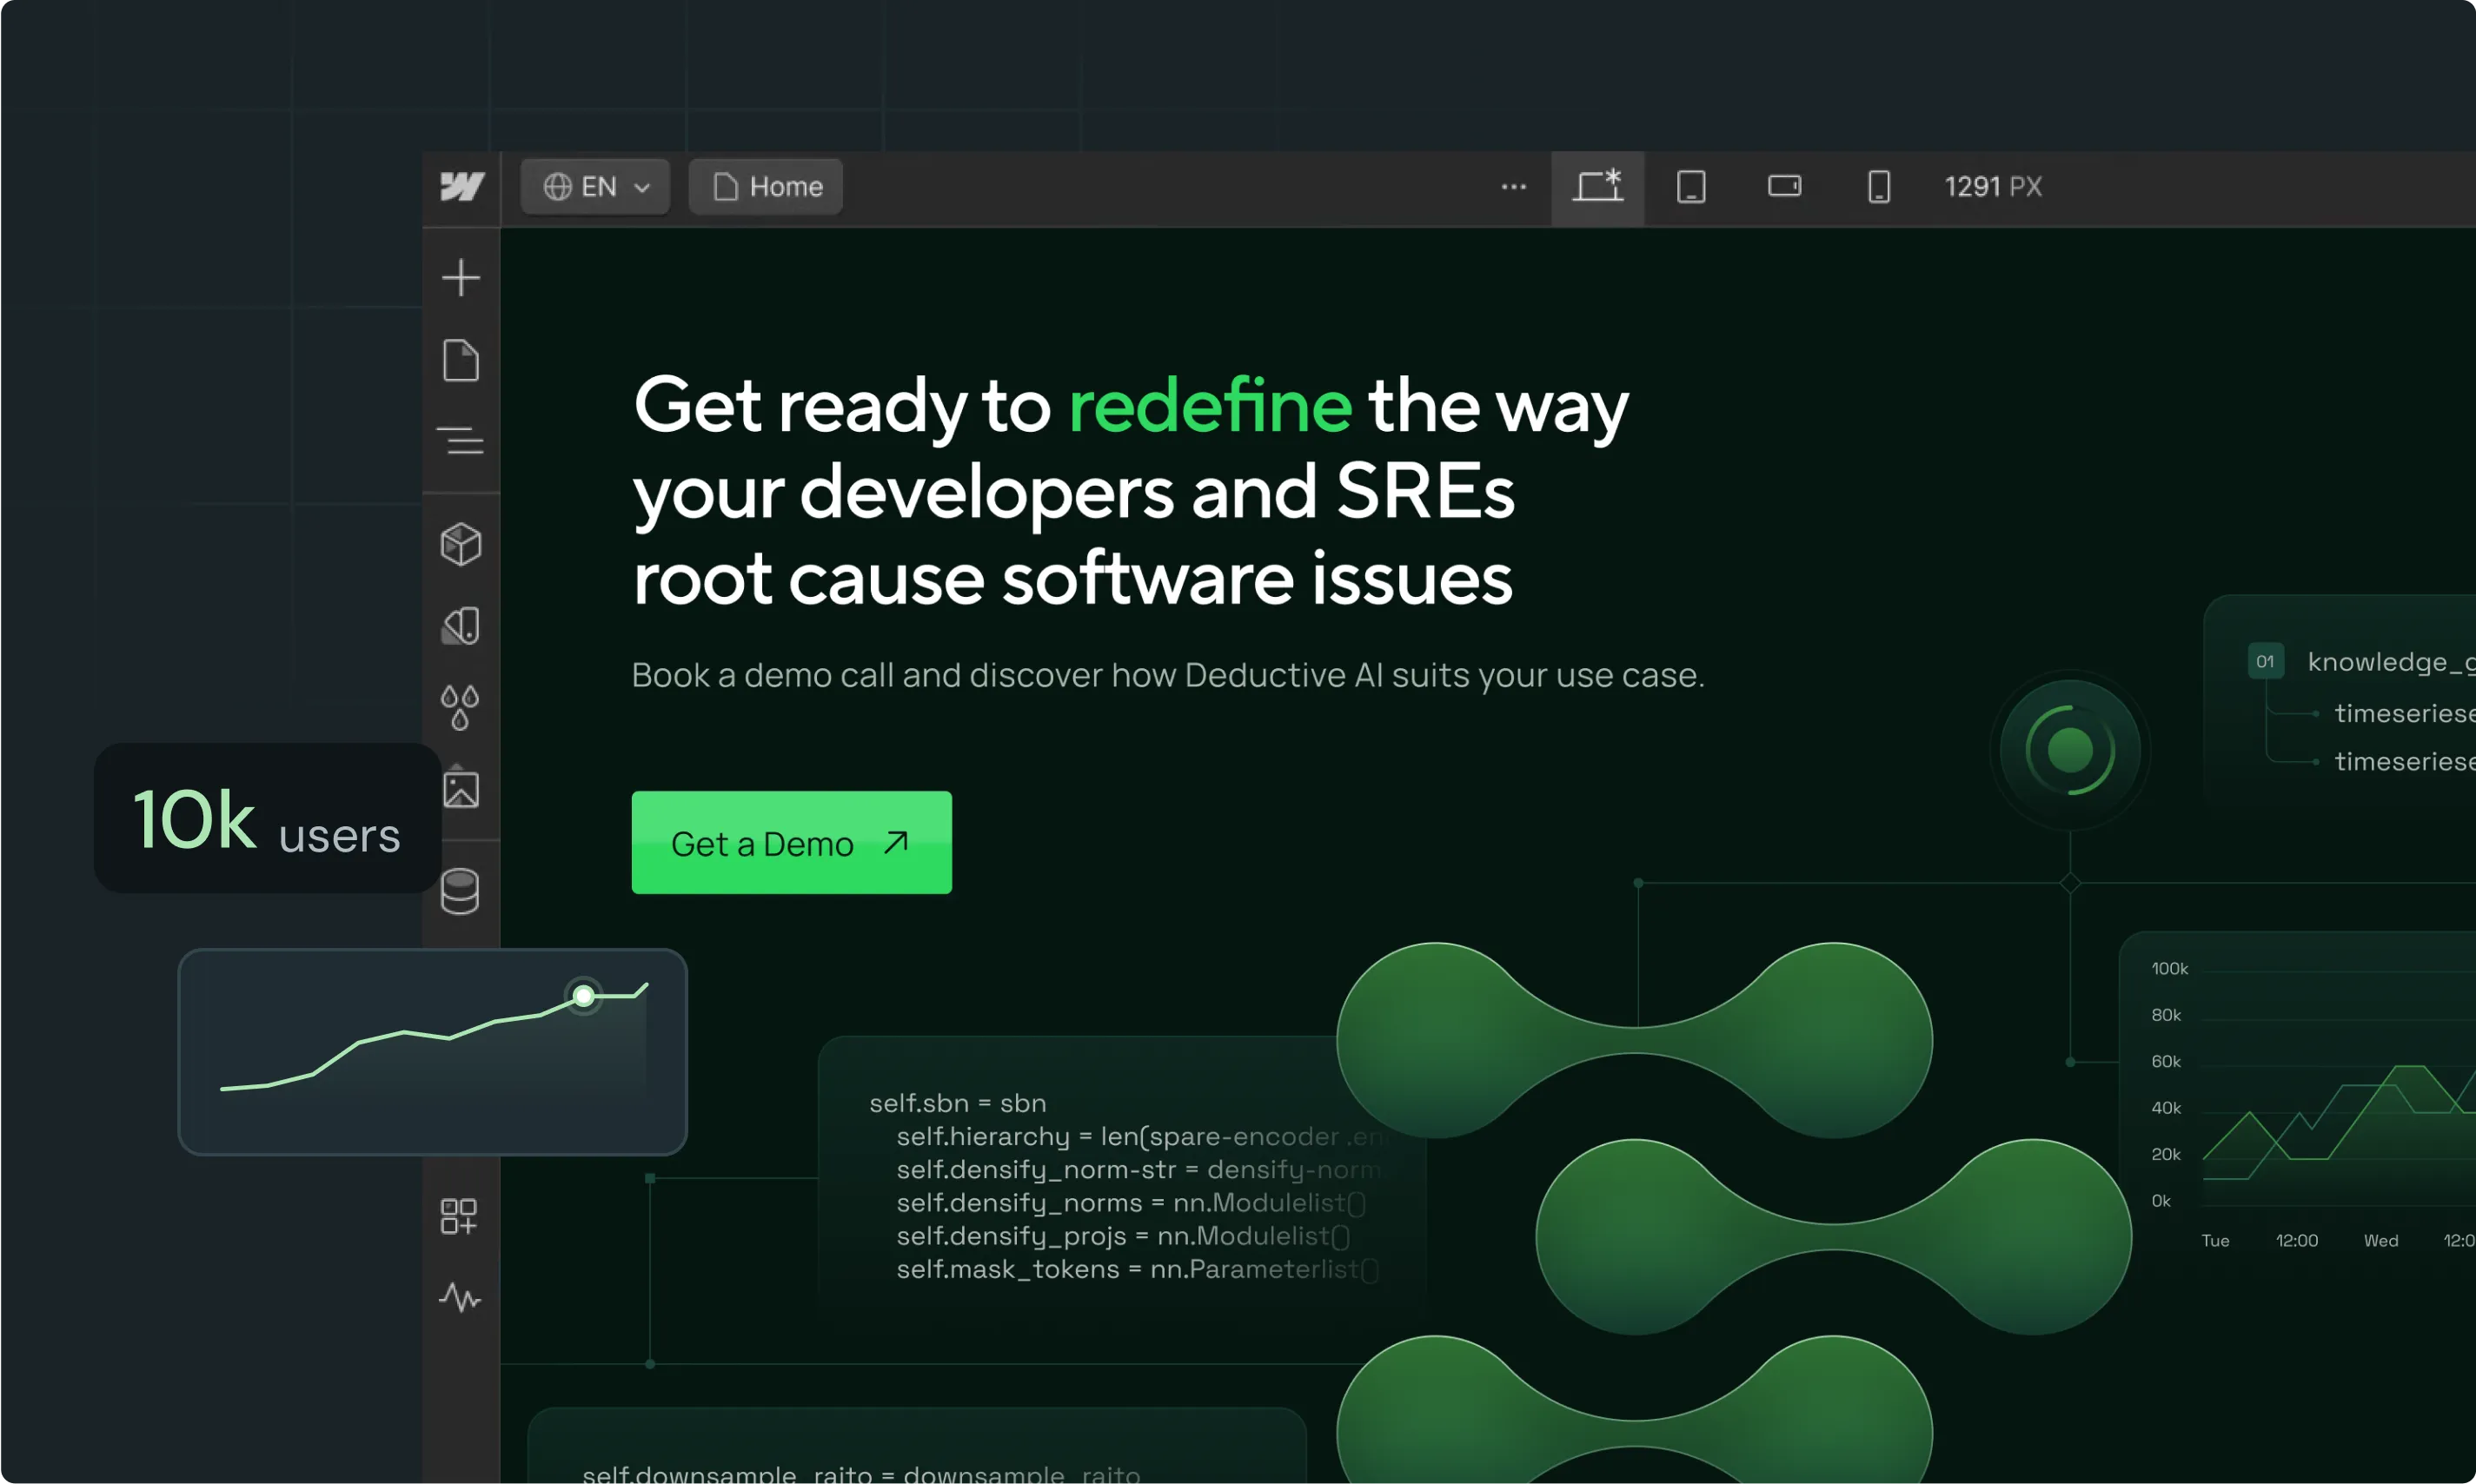
Task: Open the Variables panel icon
Action: [461, 626]
